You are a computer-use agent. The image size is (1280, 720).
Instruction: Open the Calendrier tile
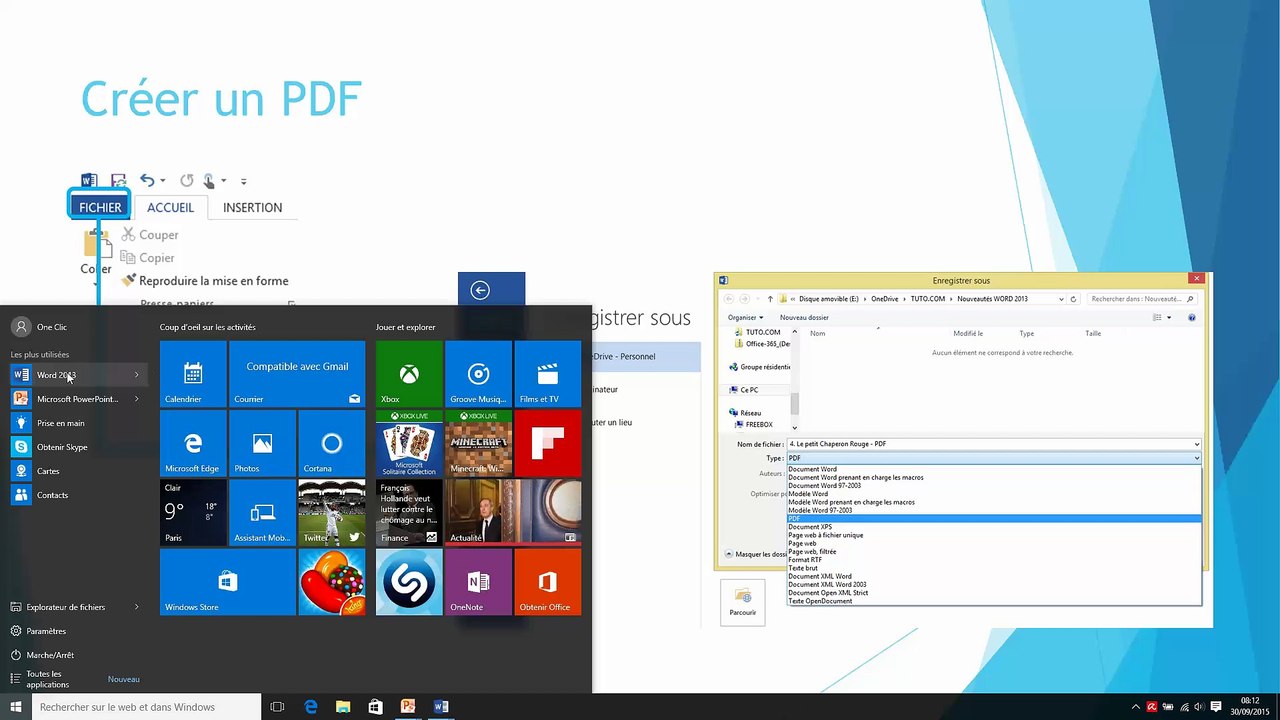tap(193, 374)
